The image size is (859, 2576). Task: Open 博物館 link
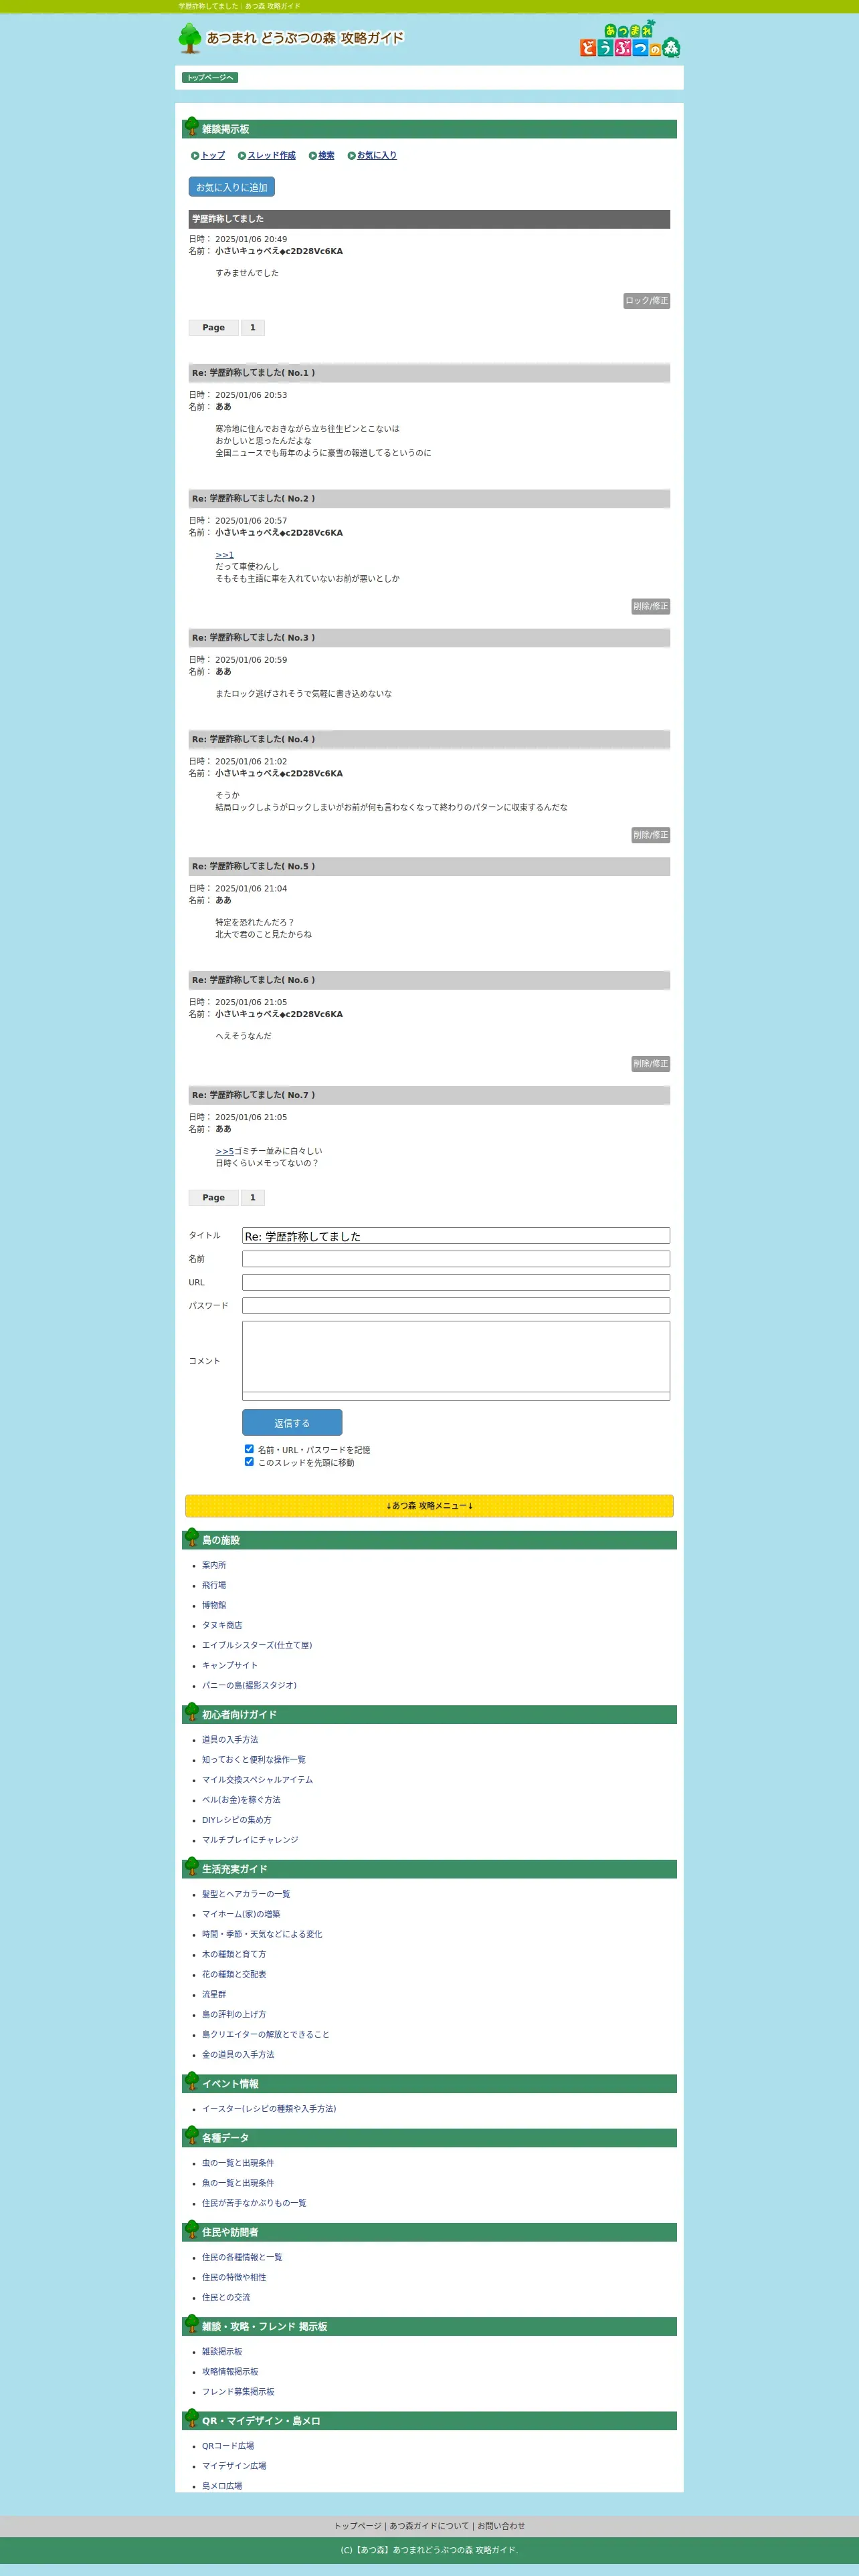214,1606
